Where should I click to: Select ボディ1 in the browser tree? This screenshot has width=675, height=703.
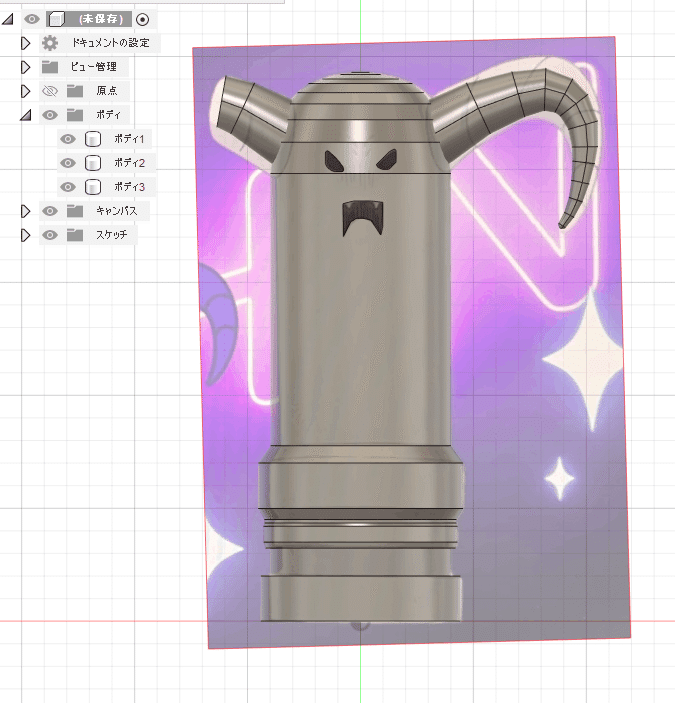129,139
